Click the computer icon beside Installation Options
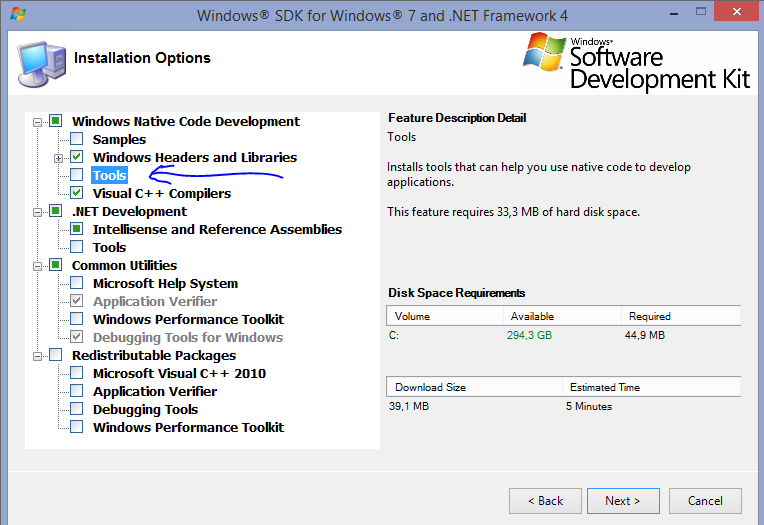This screenshot has height=525, width=764. [x=40, y=63]
